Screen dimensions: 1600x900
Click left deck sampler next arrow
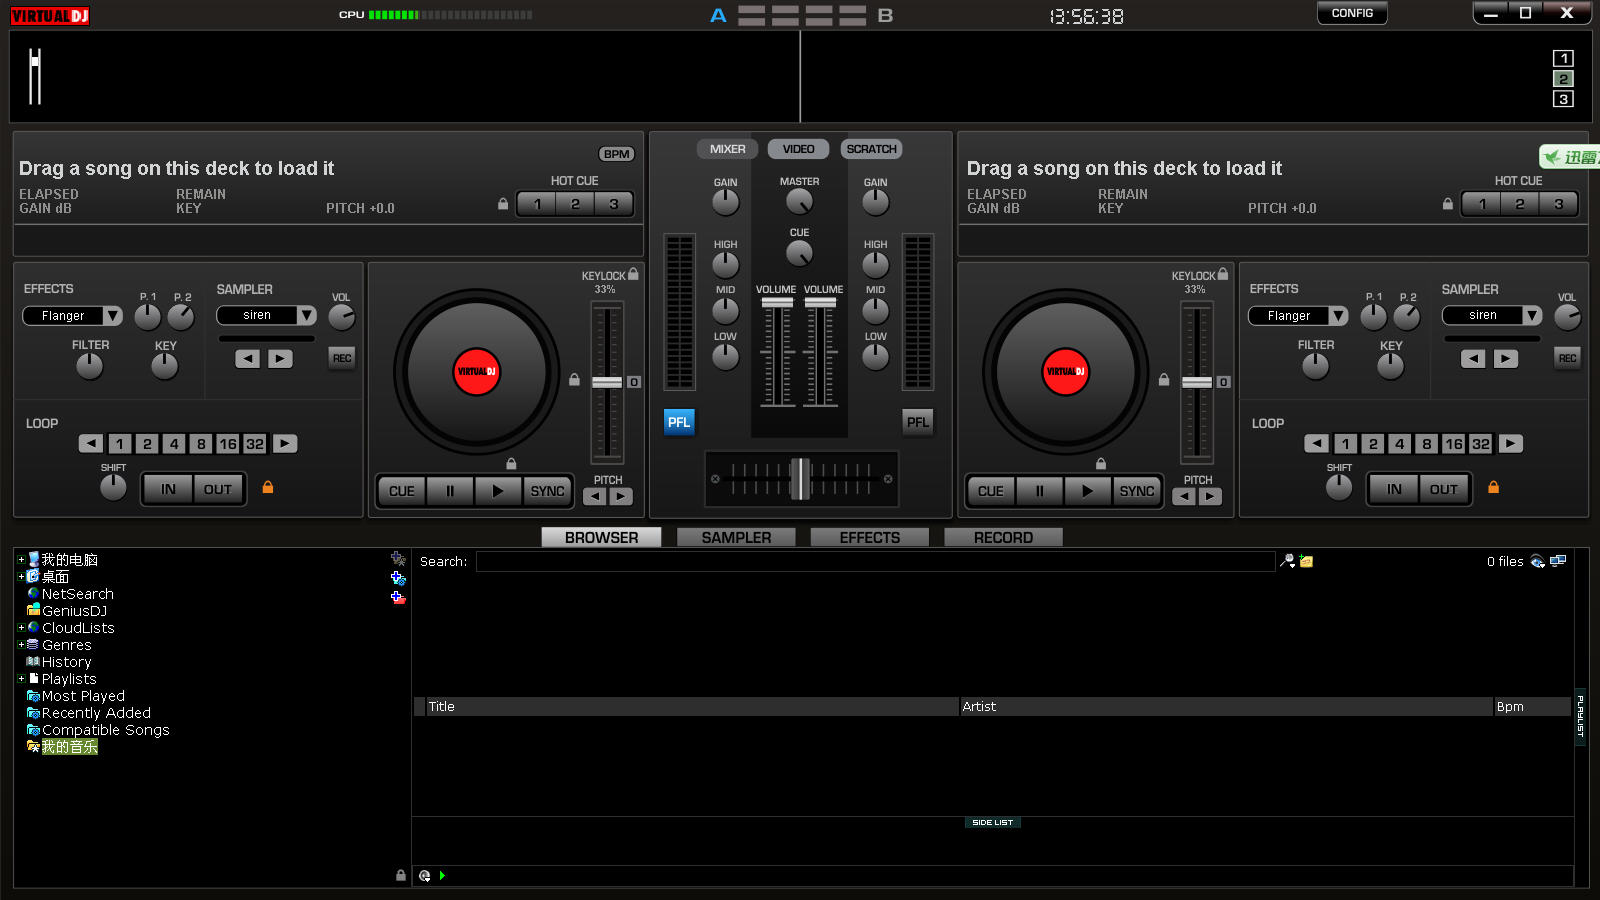281,358
